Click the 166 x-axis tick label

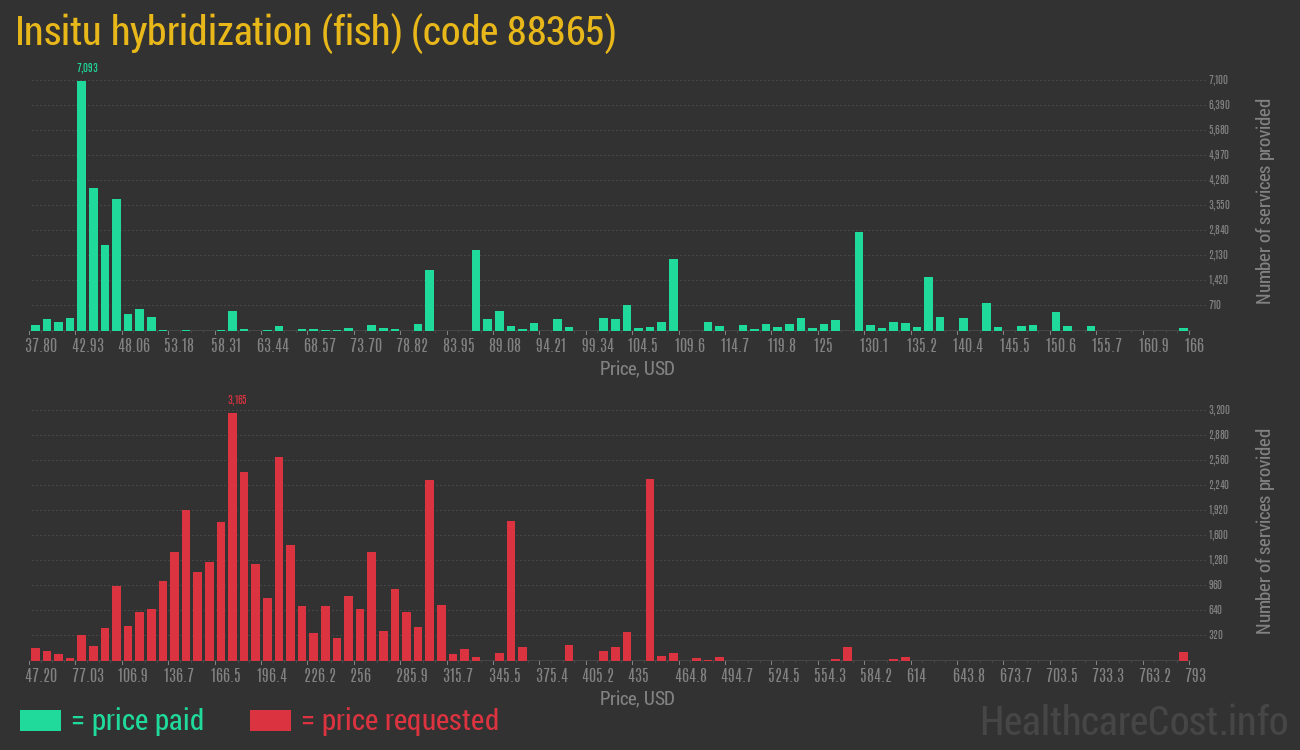click(x=1193, y=346)
